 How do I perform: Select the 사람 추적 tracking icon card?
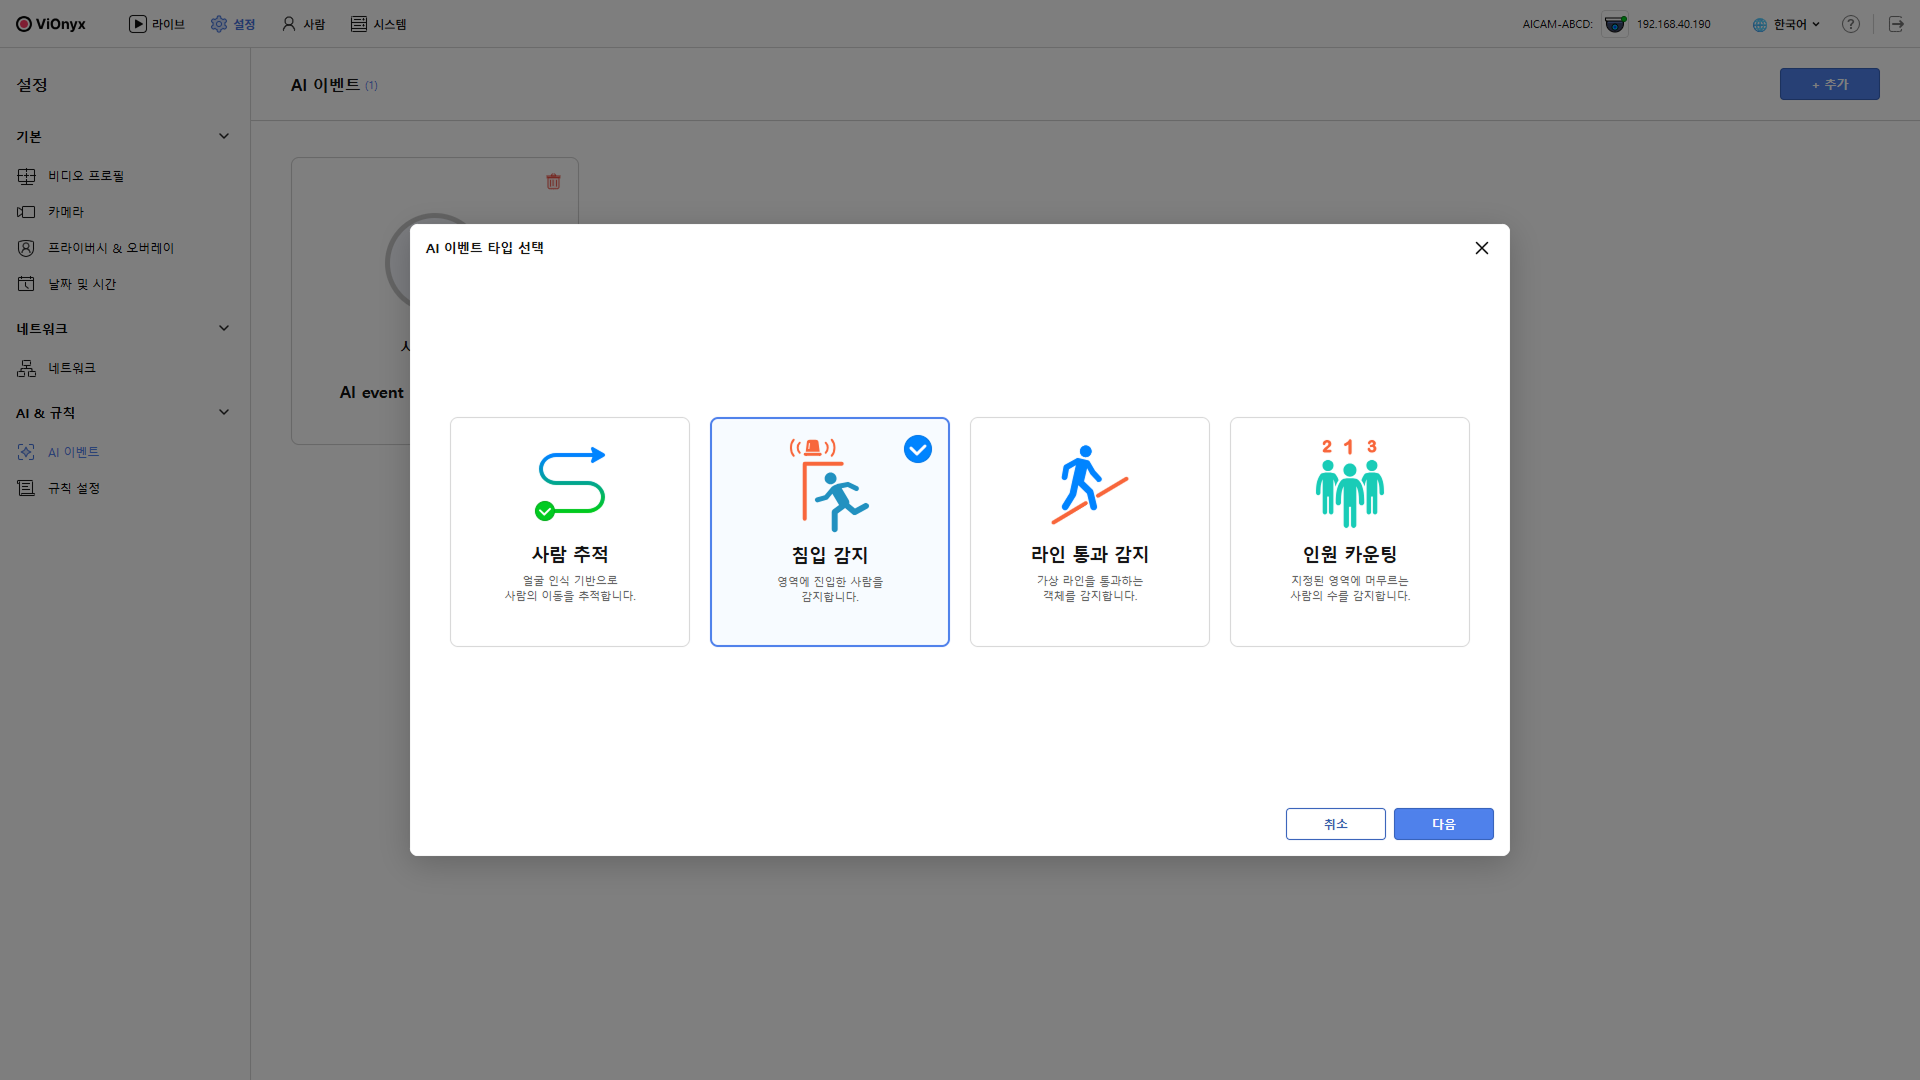(570, 484)
